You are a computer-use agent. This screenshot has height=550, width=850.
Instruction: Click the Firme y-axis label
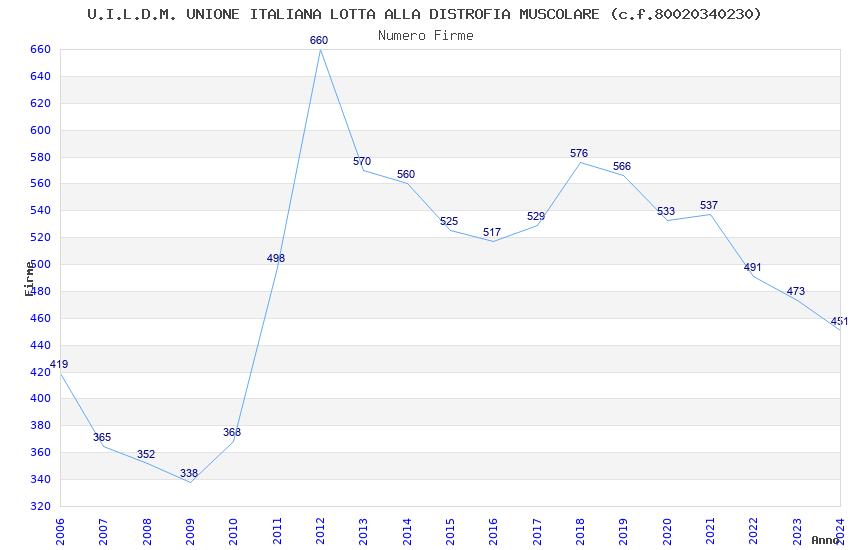click(29, 279)
